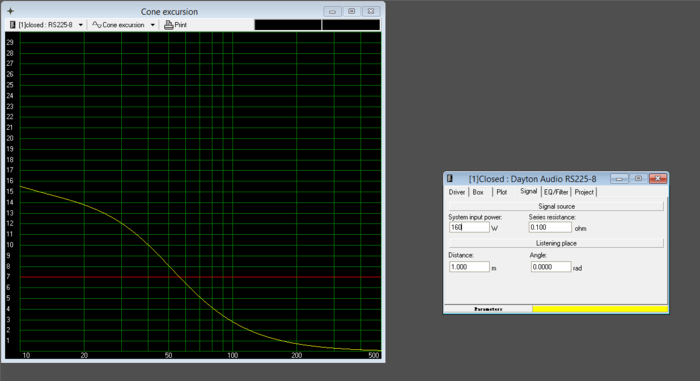
Task: Minimize the Cone excursion window
Action: 332,11
